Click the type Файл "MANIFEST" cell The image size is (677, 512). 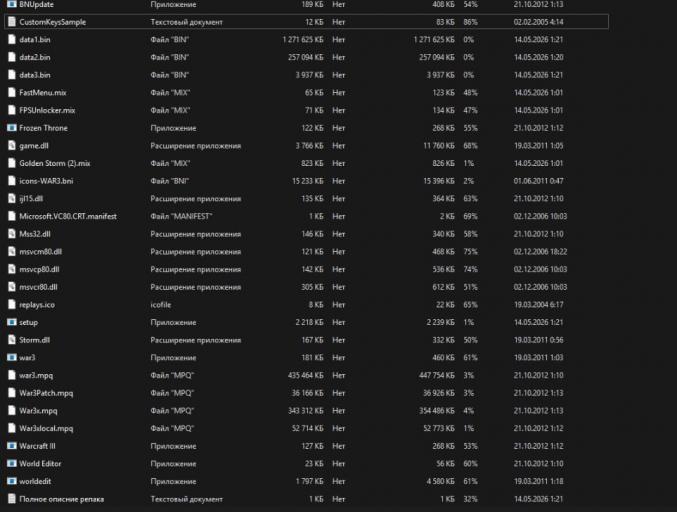[x=181, y=217]
